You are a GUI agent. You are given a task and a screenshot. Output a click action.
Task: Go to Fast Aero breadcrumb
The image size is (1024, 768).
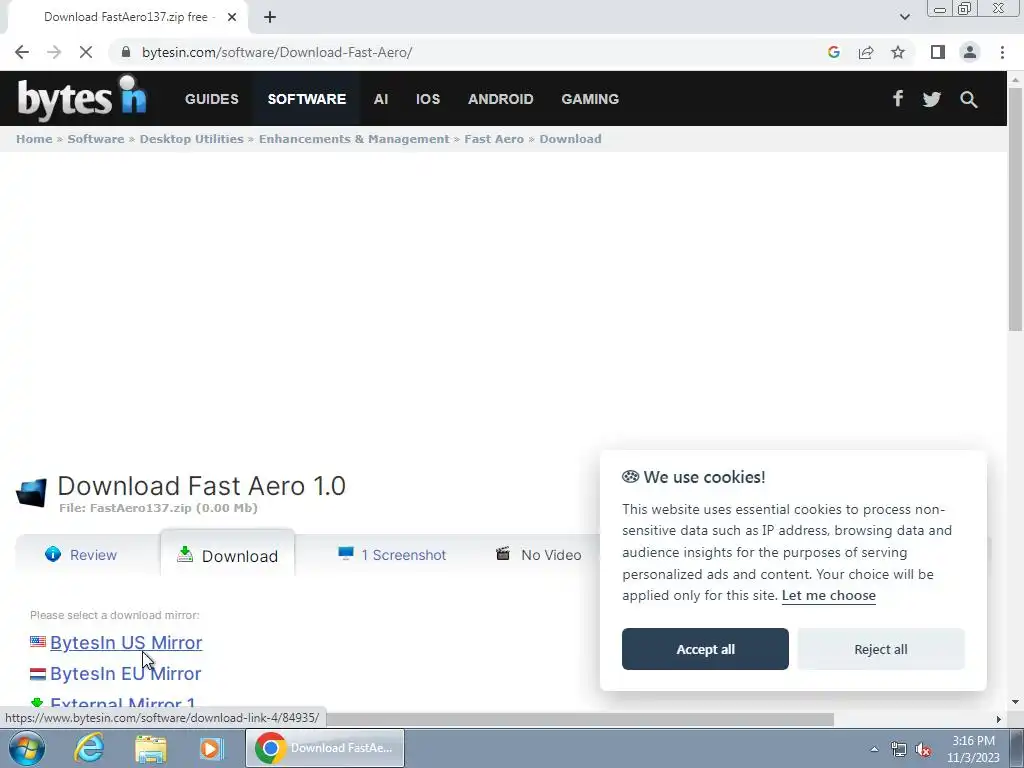(494, 139)
